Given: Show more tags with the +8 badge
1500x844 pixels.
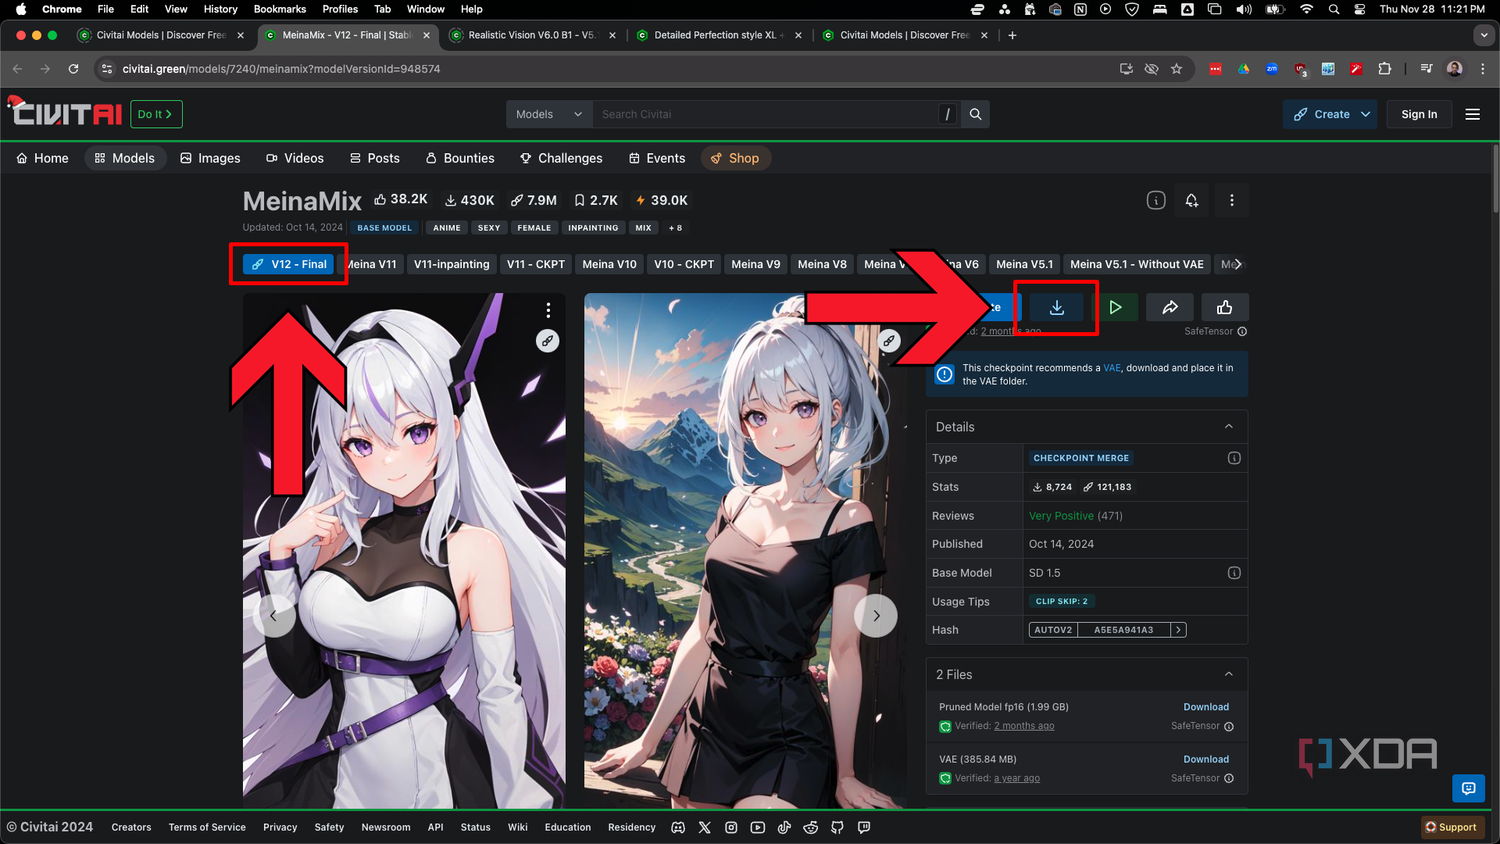Looking at the screenshot, I should pyautogui.click(x=675, y=228).
